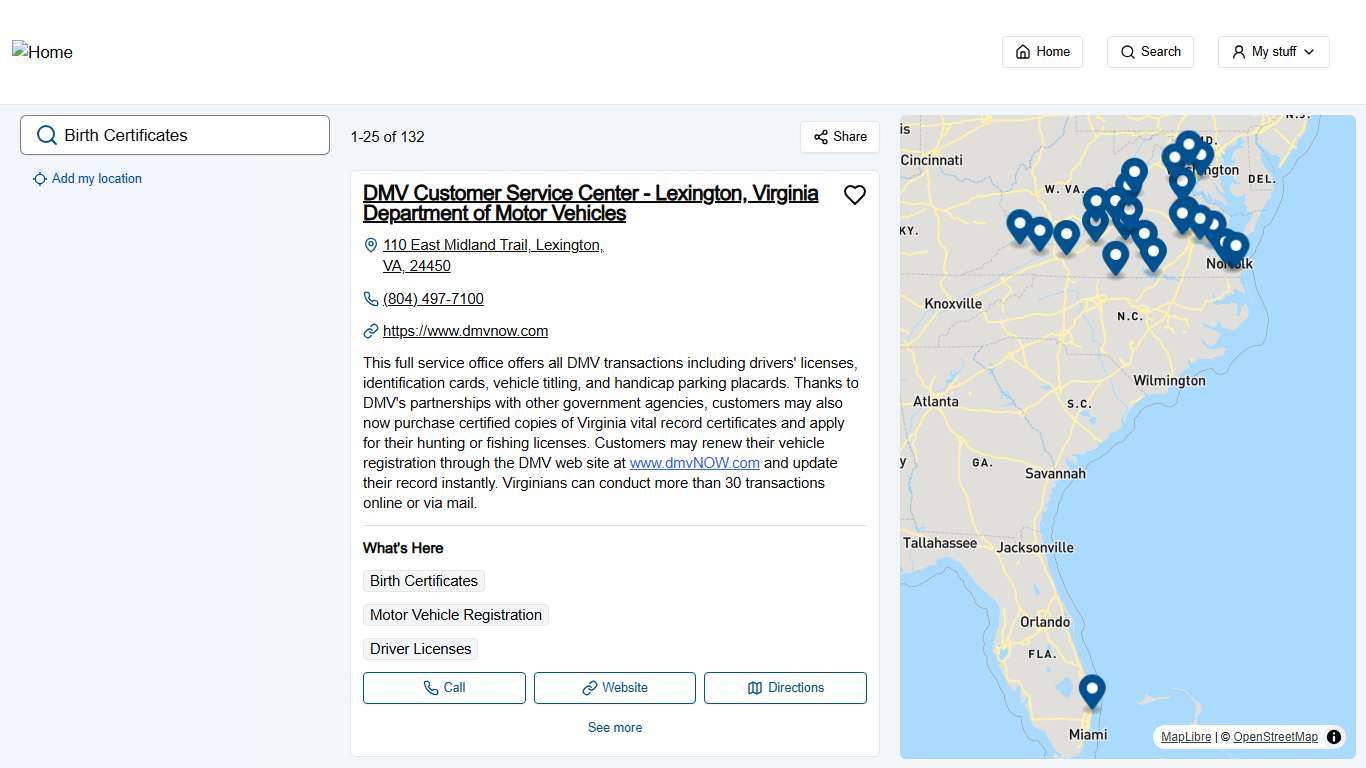Click the map pin near Norfolk
The width and height of the screenshot is (1366, 768).
(x=1236, y=247)
